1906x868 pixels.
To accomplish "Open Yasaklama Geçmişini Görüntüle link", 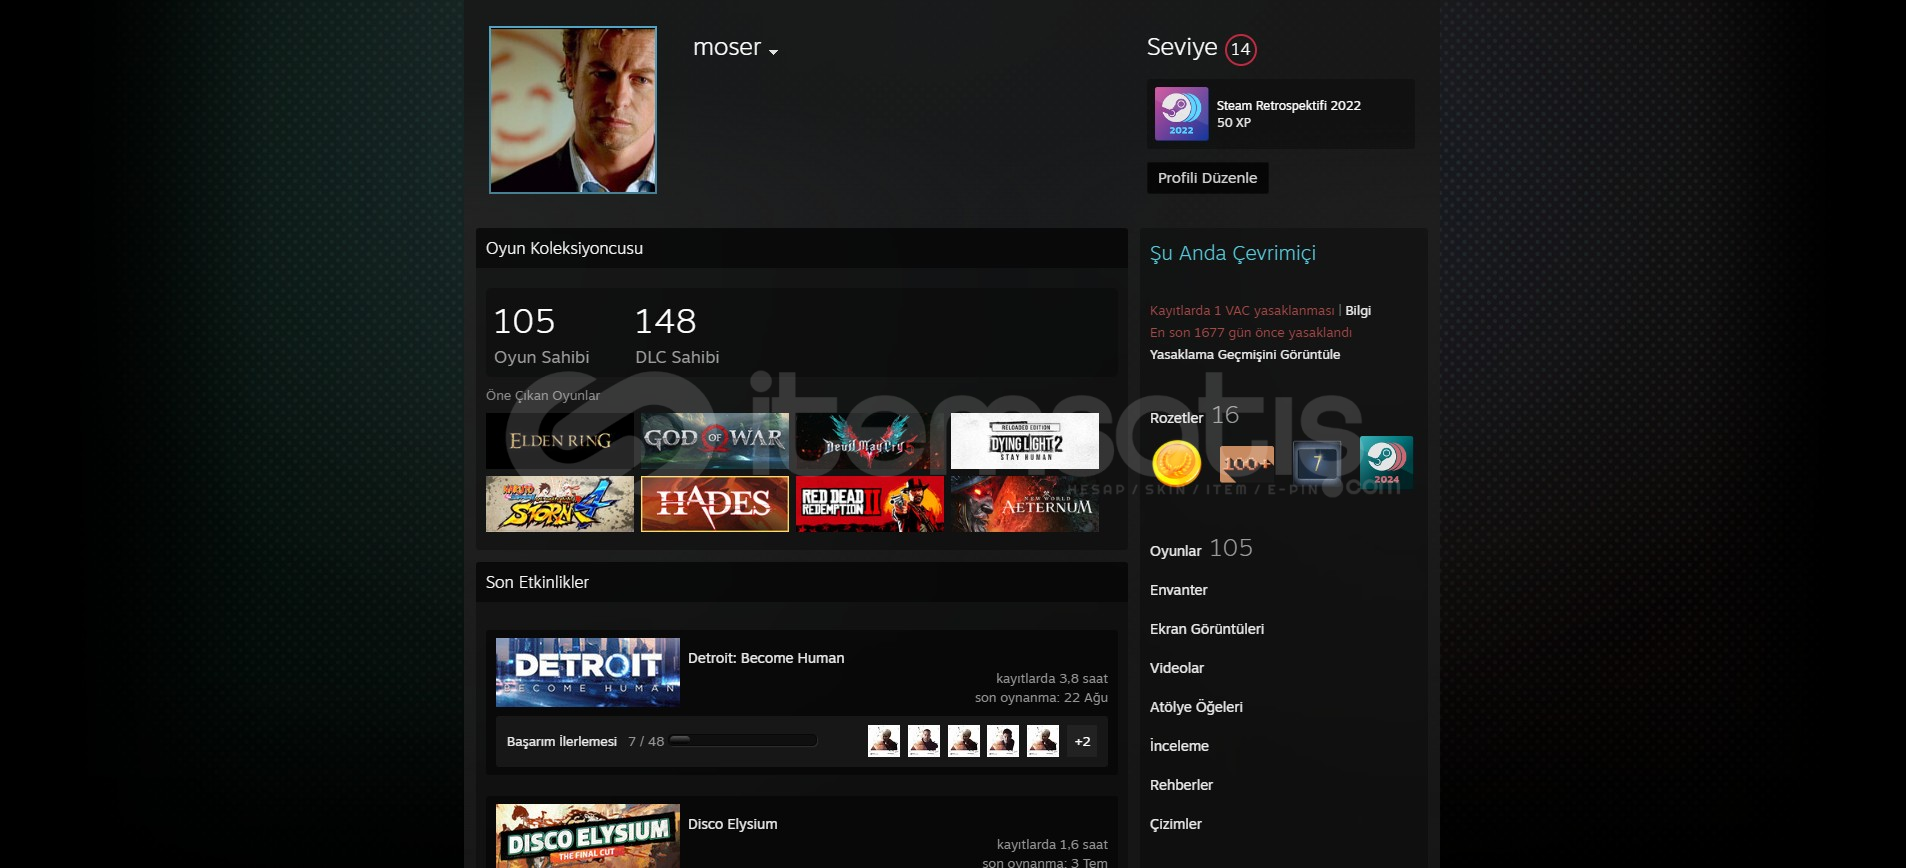I will 1245,355.
